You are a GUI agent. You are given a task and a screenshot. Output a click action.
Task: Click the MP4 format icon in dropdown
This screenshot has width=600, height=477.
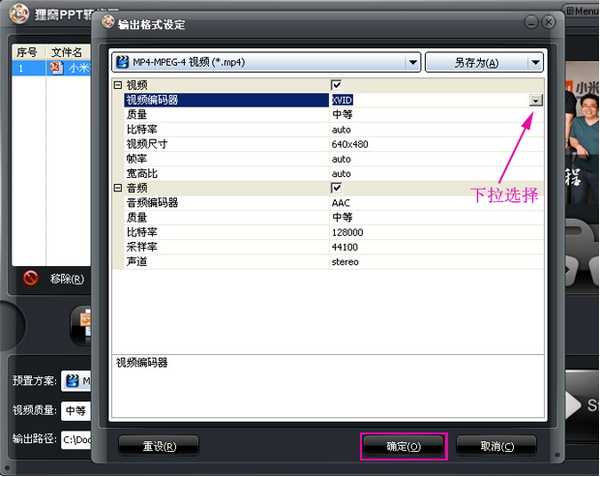[x=123, y=62]
